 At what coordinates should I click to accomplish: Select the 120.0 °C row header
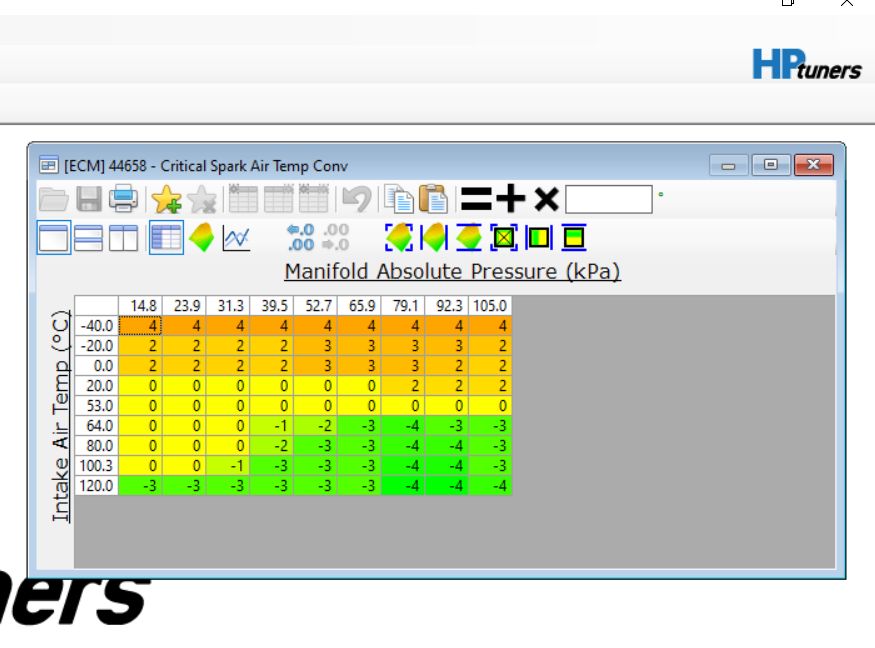click(97, 485)
